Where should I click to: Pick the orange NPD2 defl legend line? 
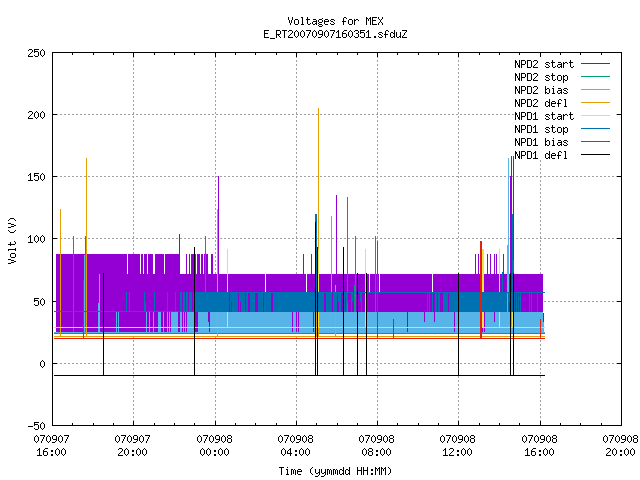[x=595, y=103]
